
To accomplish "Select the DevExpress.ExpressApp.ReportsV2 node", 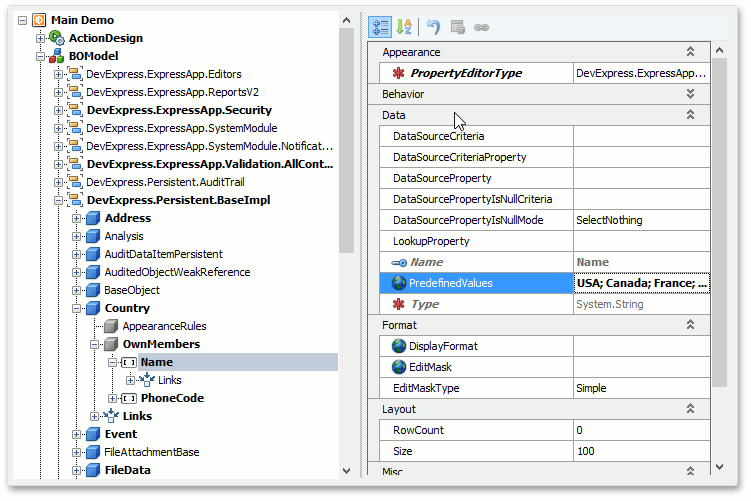I will pos(172,92).
